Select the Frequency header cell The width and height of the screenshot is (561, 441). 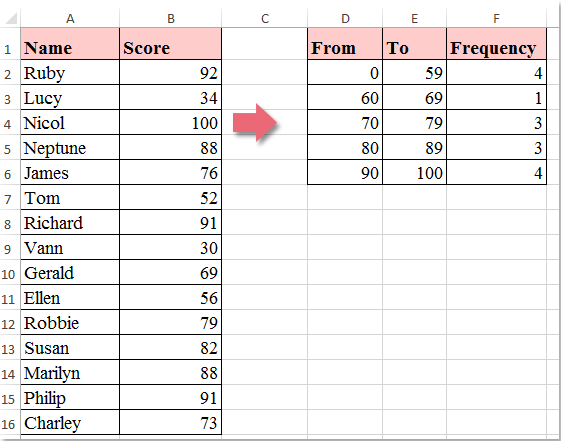tap(496, 44)
